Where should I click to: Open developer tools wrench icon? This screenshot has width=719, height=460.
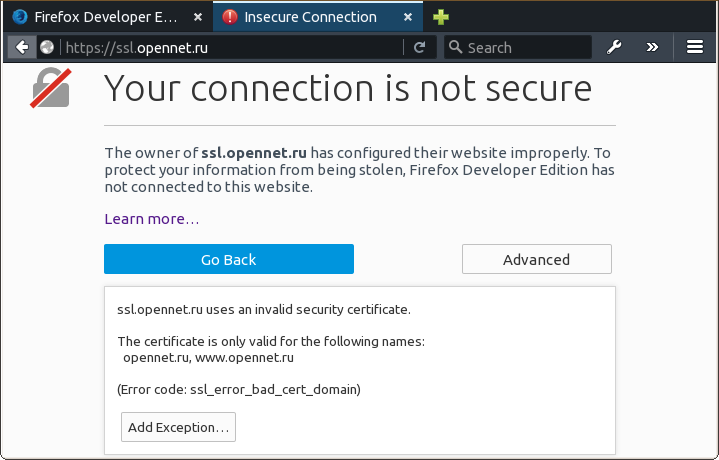[x=614, y=47]
